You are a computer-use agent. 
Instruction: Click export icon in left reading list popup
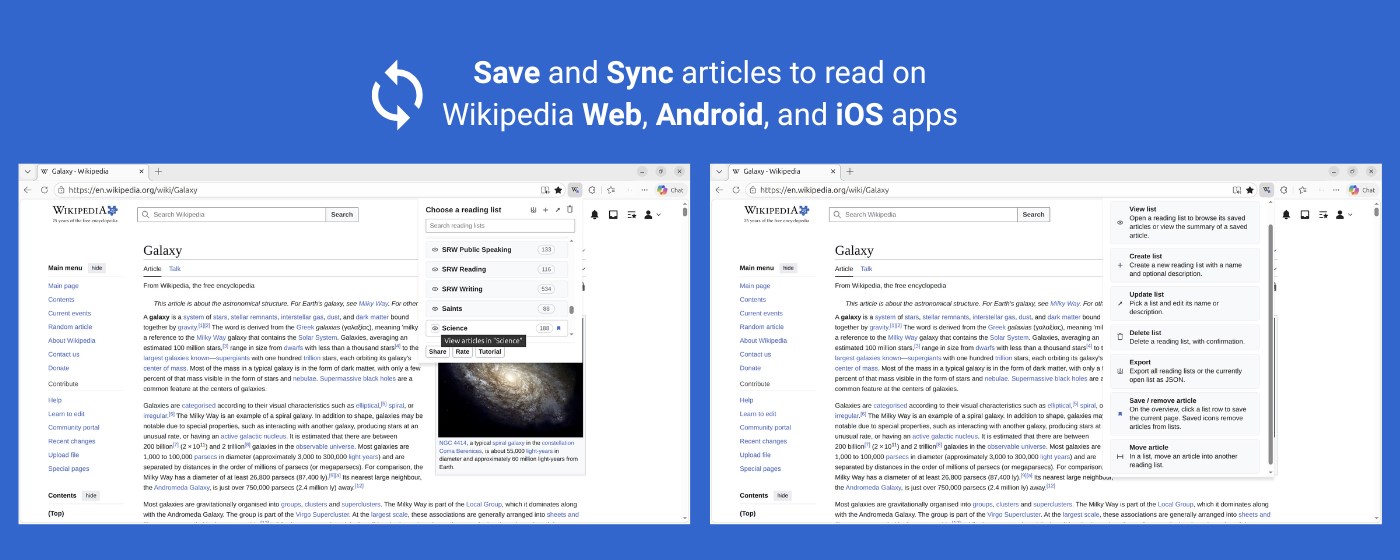pyautogui.click(x=533, y=210)
